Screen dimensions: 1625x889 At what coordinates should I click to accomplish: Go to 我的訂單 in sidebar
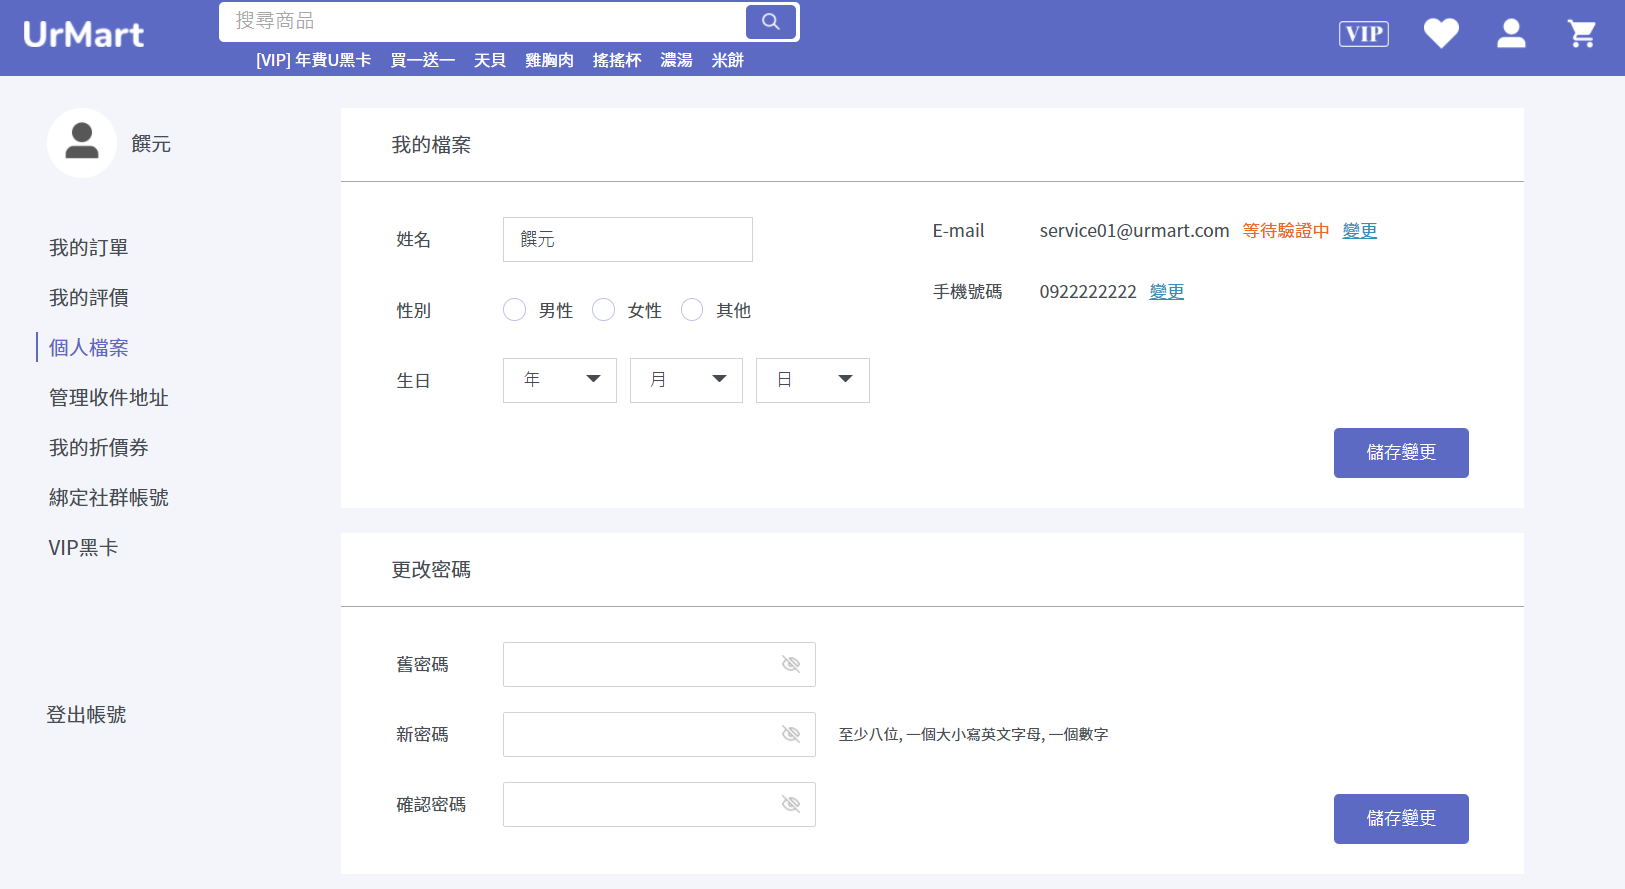pos(89,248)
